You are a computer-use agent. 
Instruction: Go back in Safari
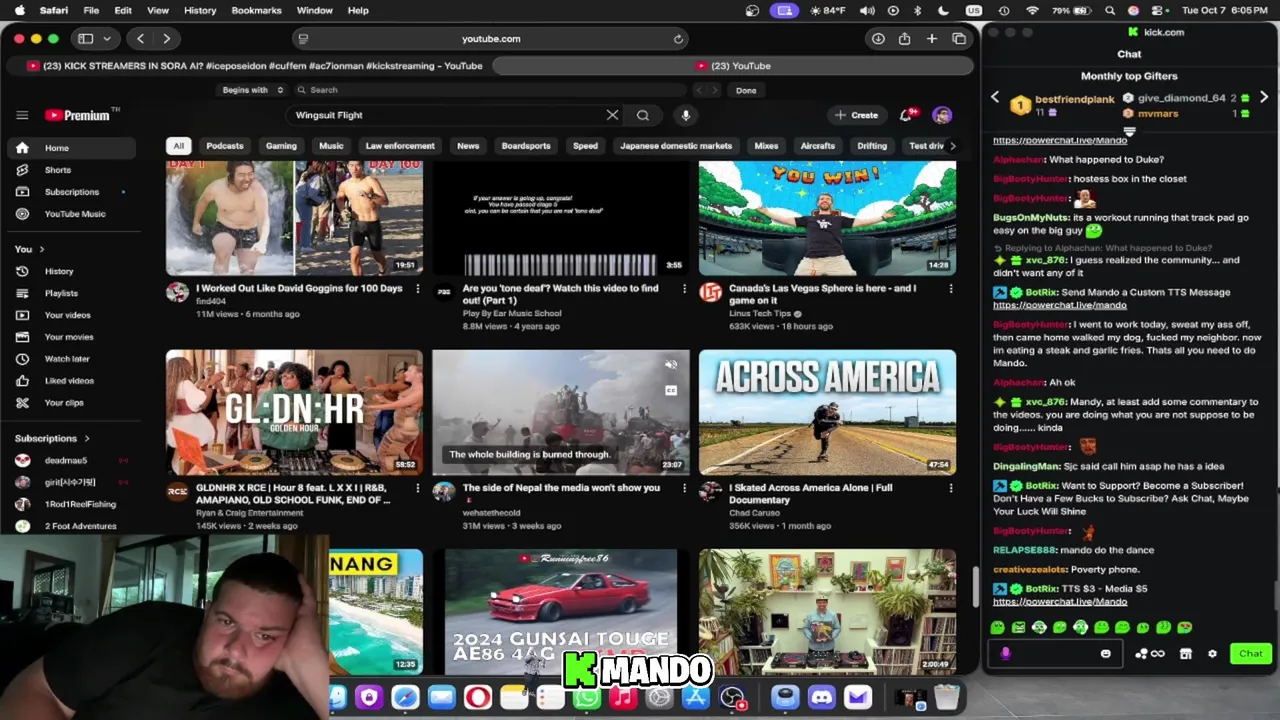[140, 39]
